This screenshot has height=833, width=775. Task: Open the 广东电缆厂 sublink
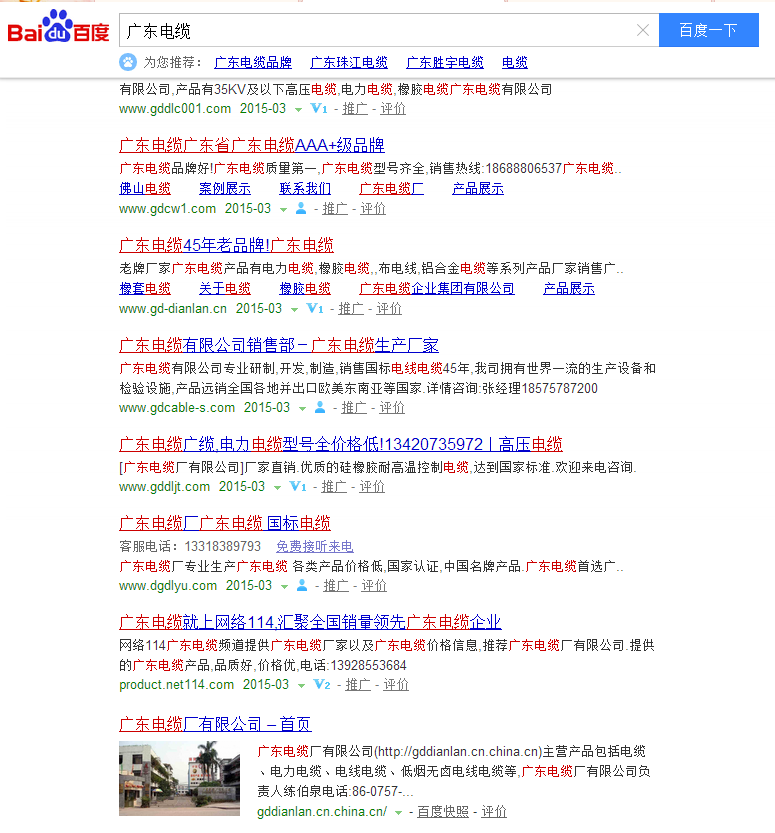(x=391, y=189)
